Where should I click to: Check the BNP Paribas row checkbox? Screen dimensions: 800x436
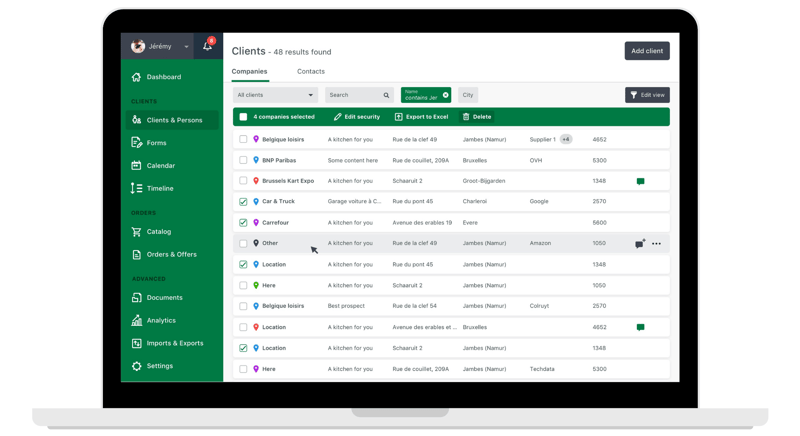pyautogui.click(x=243, y=160)
